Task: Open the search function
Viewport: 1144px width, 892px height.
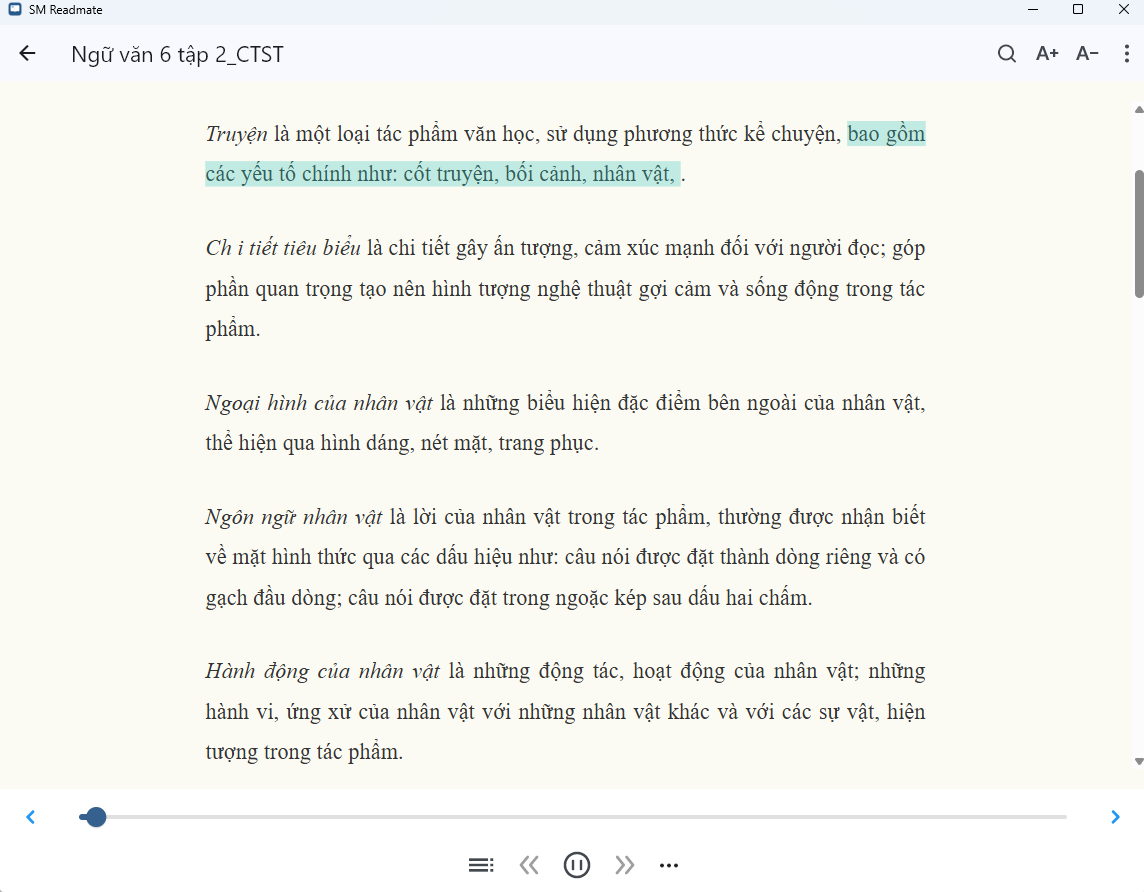Action: pos(1006,54)
